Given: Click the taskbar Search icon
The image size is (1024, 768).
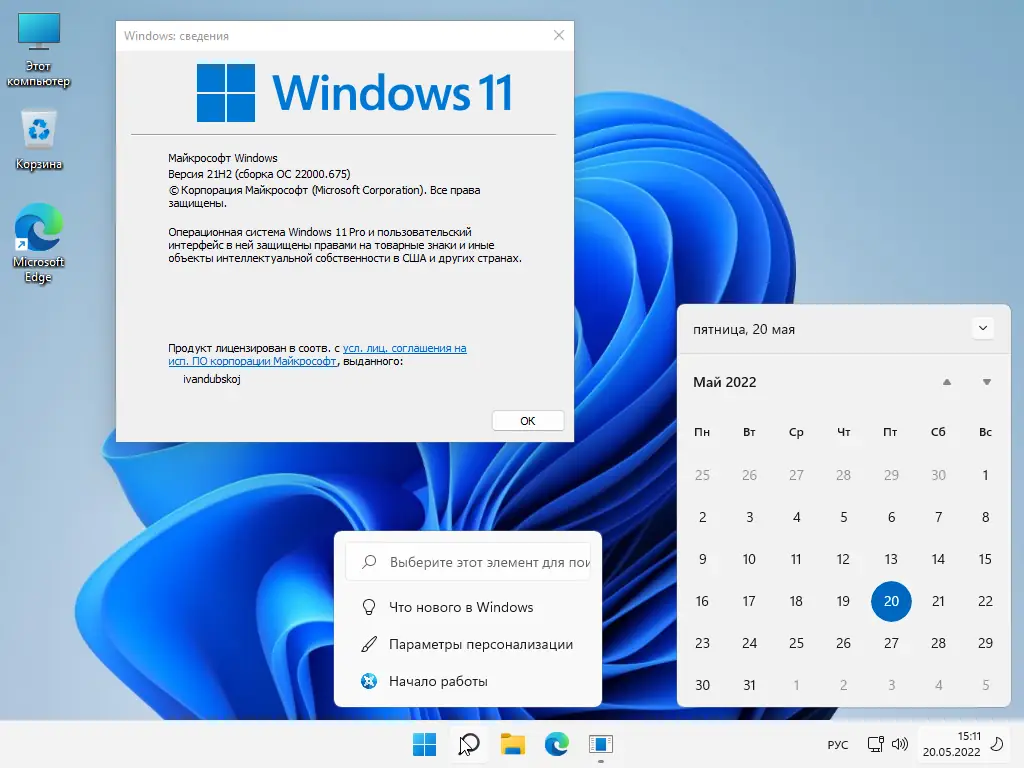Looking at the screenshot, I should click(469, 744).
